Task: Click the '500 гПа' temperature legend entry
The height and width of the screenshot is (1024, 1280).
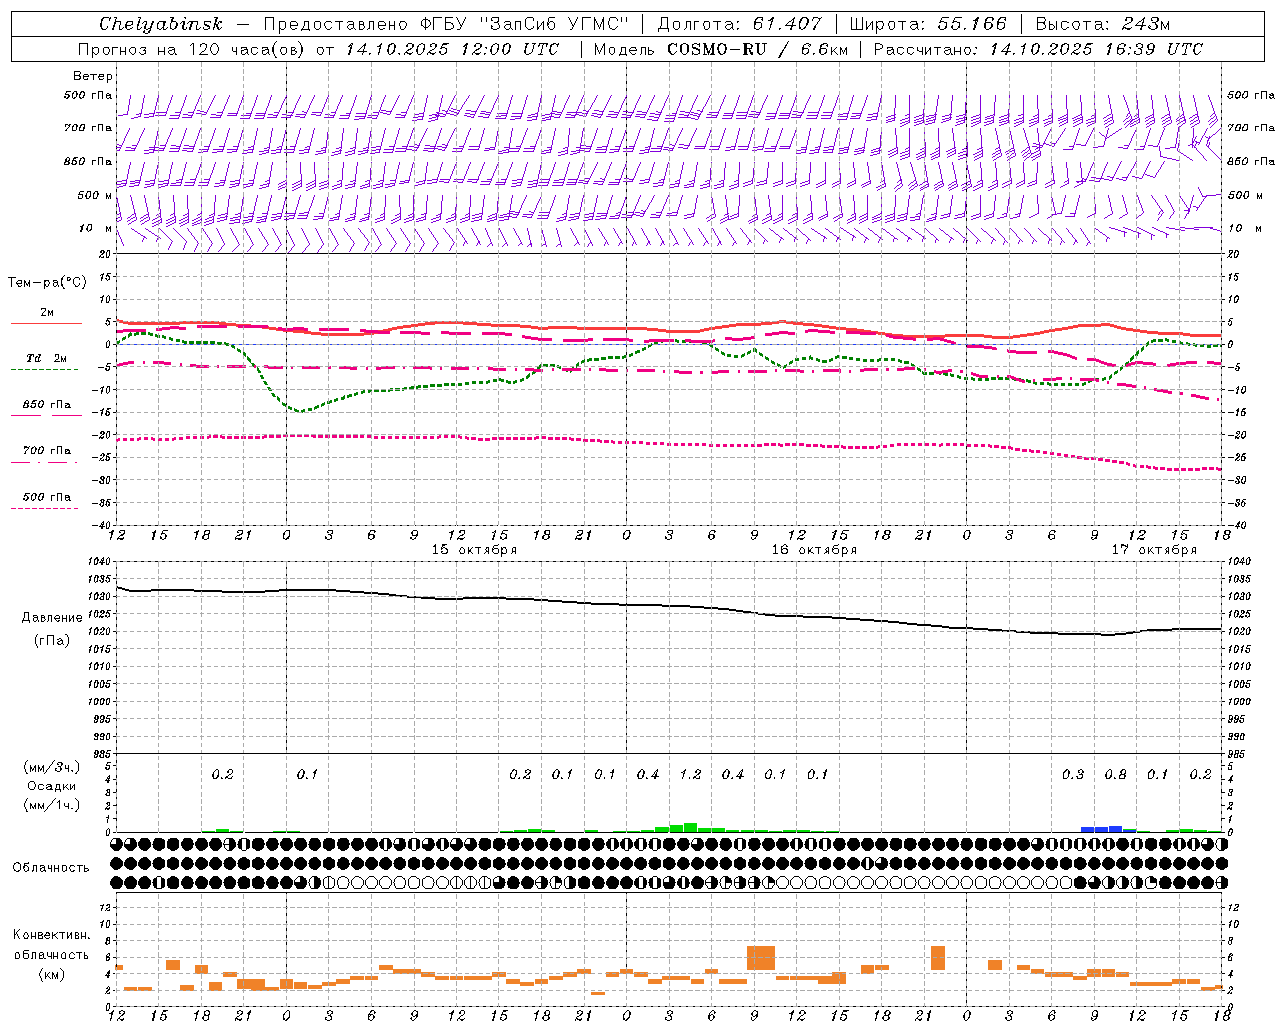Action: pos(47,497)
